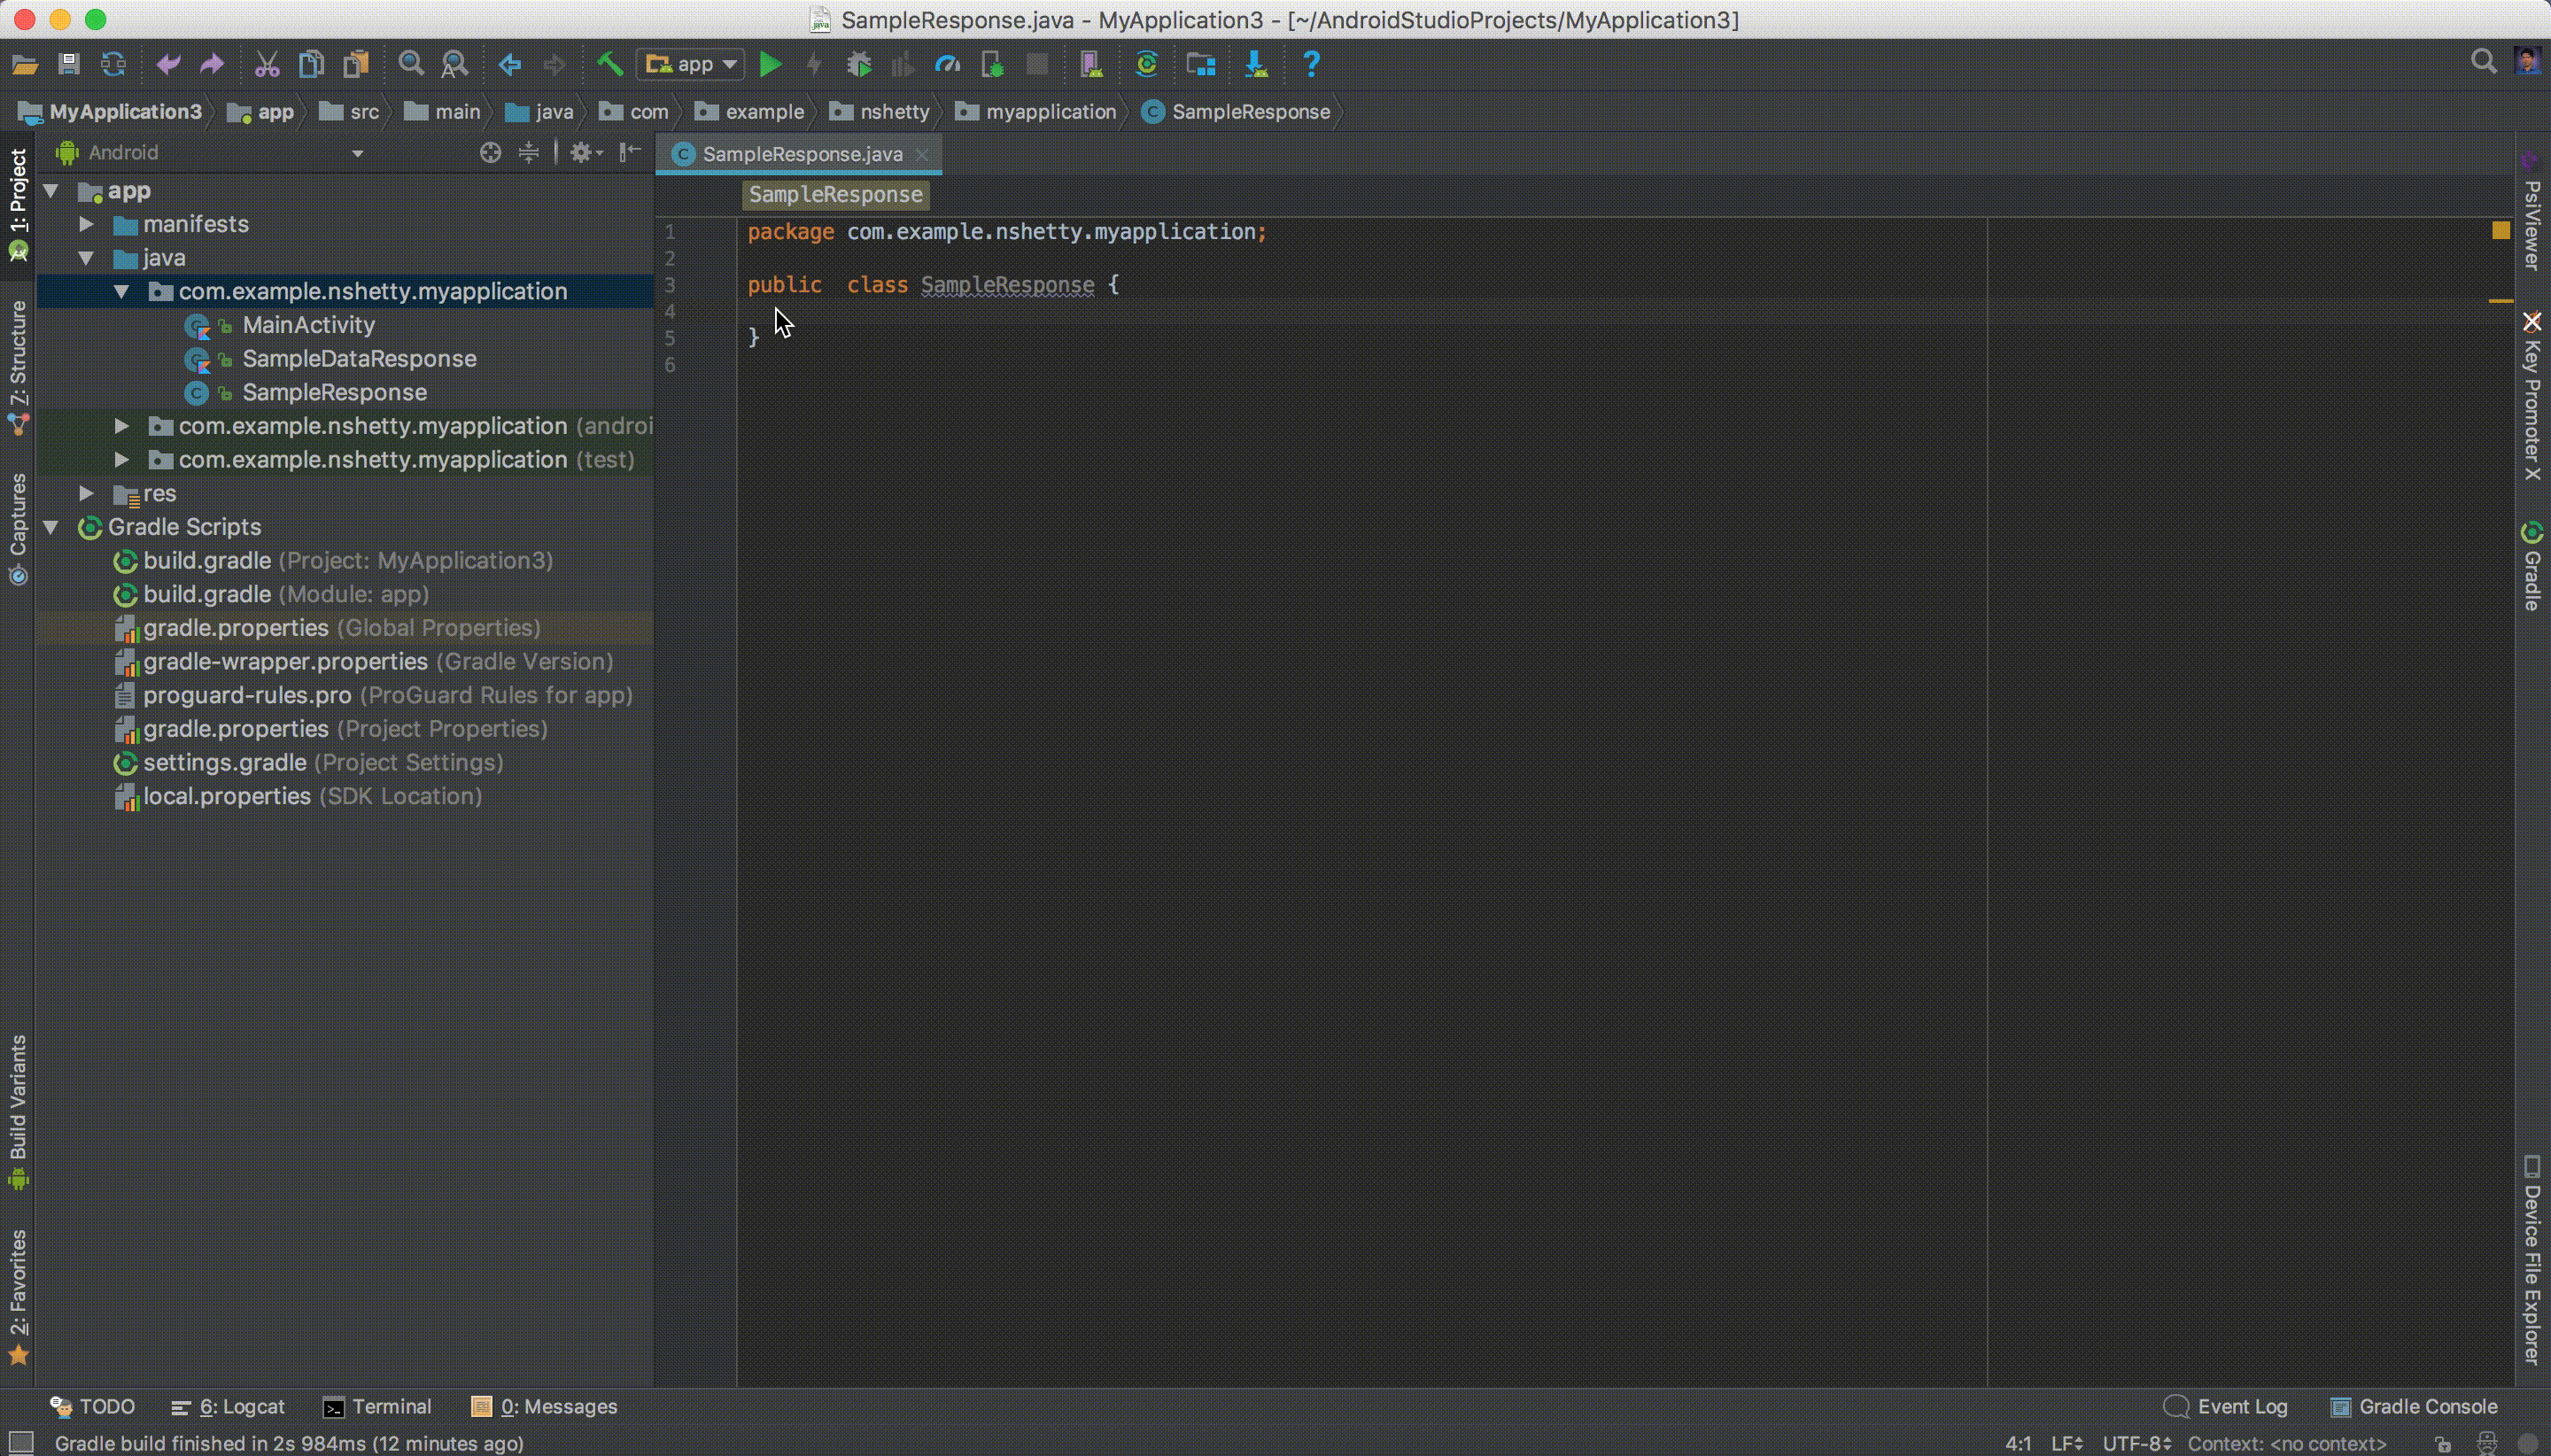Click the Cut scissors icon
The height and width of the screenshot is (1456, 2551).
coord(266,65)
